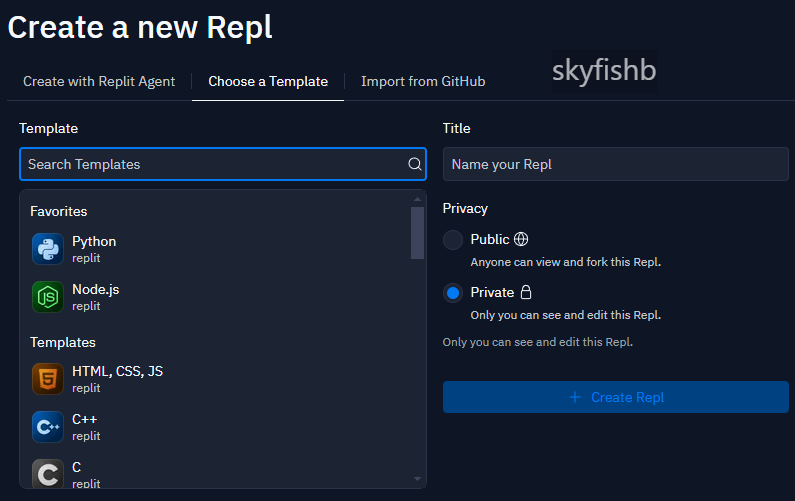Click the search magnifier icon in Templates field
The image size is (795, 501).
(415, 164)
